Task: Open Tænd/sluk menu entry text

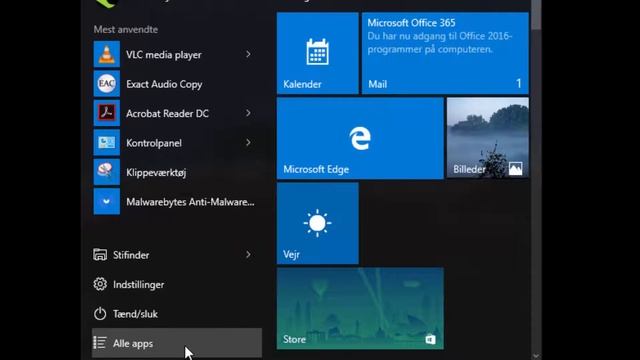Action: pos(135,314)
